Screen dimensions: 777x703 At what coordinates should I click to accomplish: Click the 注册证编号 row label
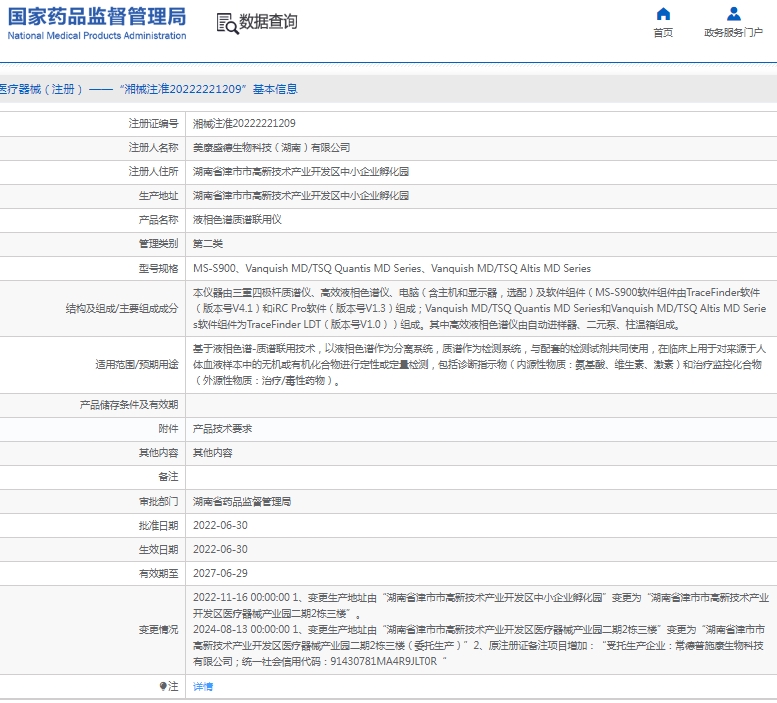[x=153, y=123]
